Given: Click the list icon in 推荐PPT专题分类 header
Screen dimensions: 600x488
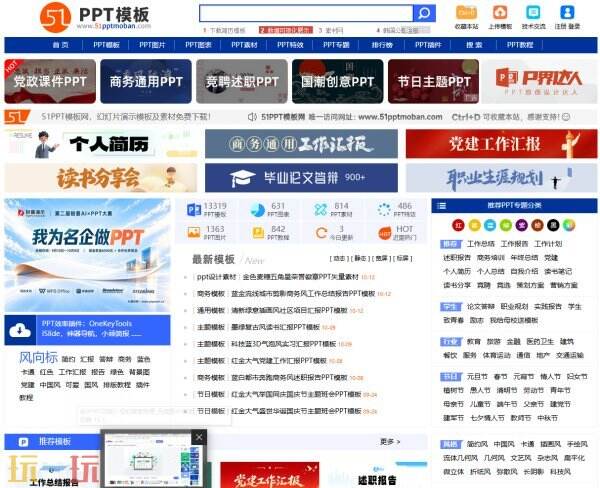Looking at the screenshot, I should tap(442, 206).
